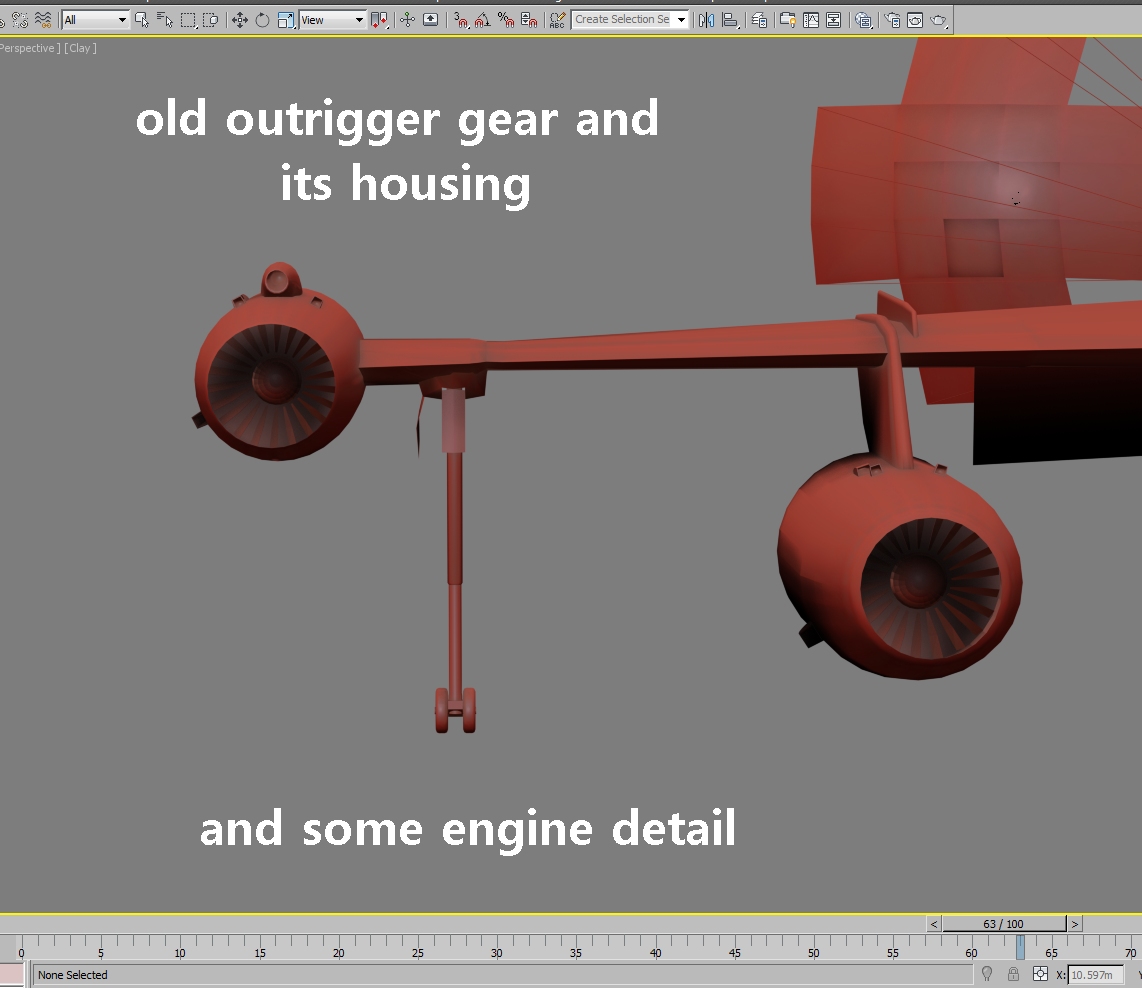Toggle the Selection Lock padlock
Image resolution: width=1142 pixels, height=988 pixels.
[1013, 974]
